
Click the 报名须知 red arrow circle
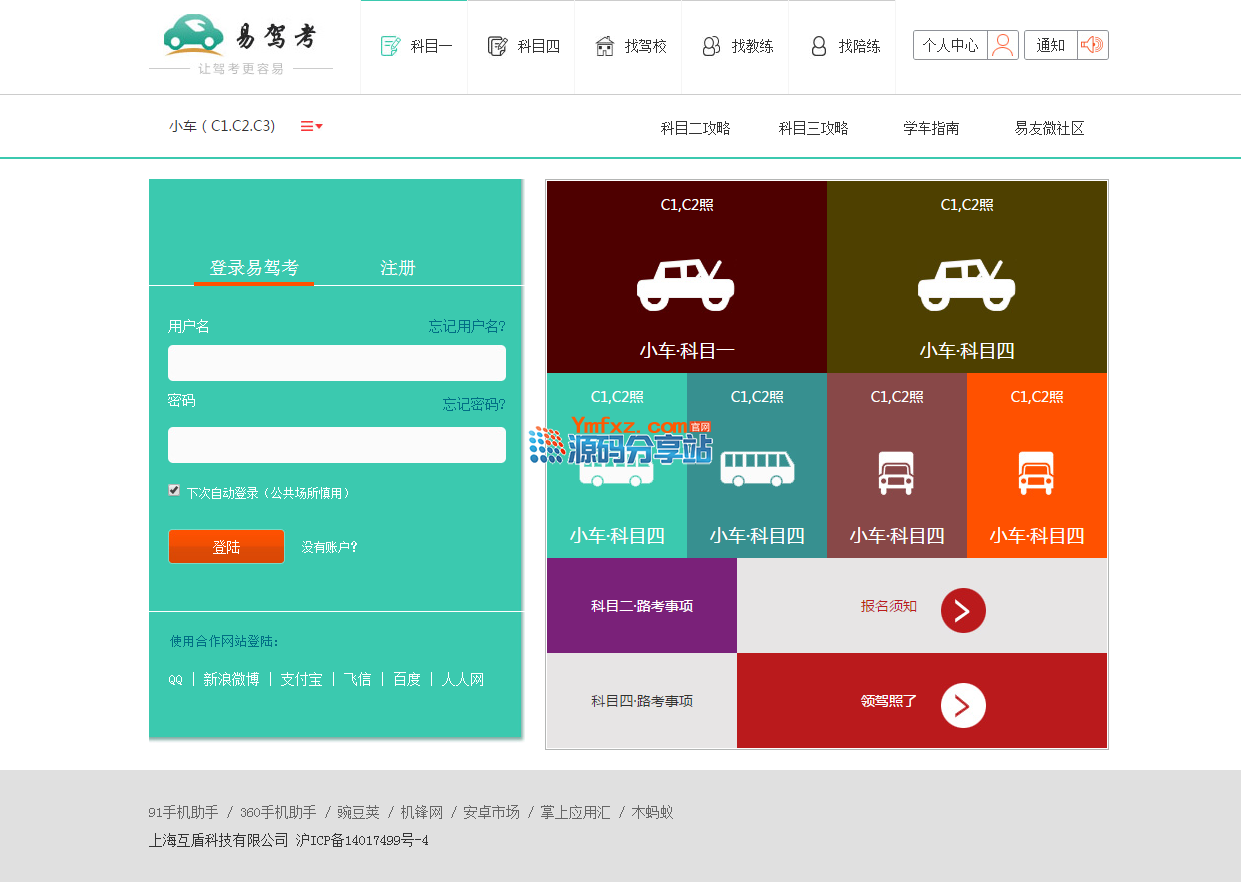[x=962, y=610]
